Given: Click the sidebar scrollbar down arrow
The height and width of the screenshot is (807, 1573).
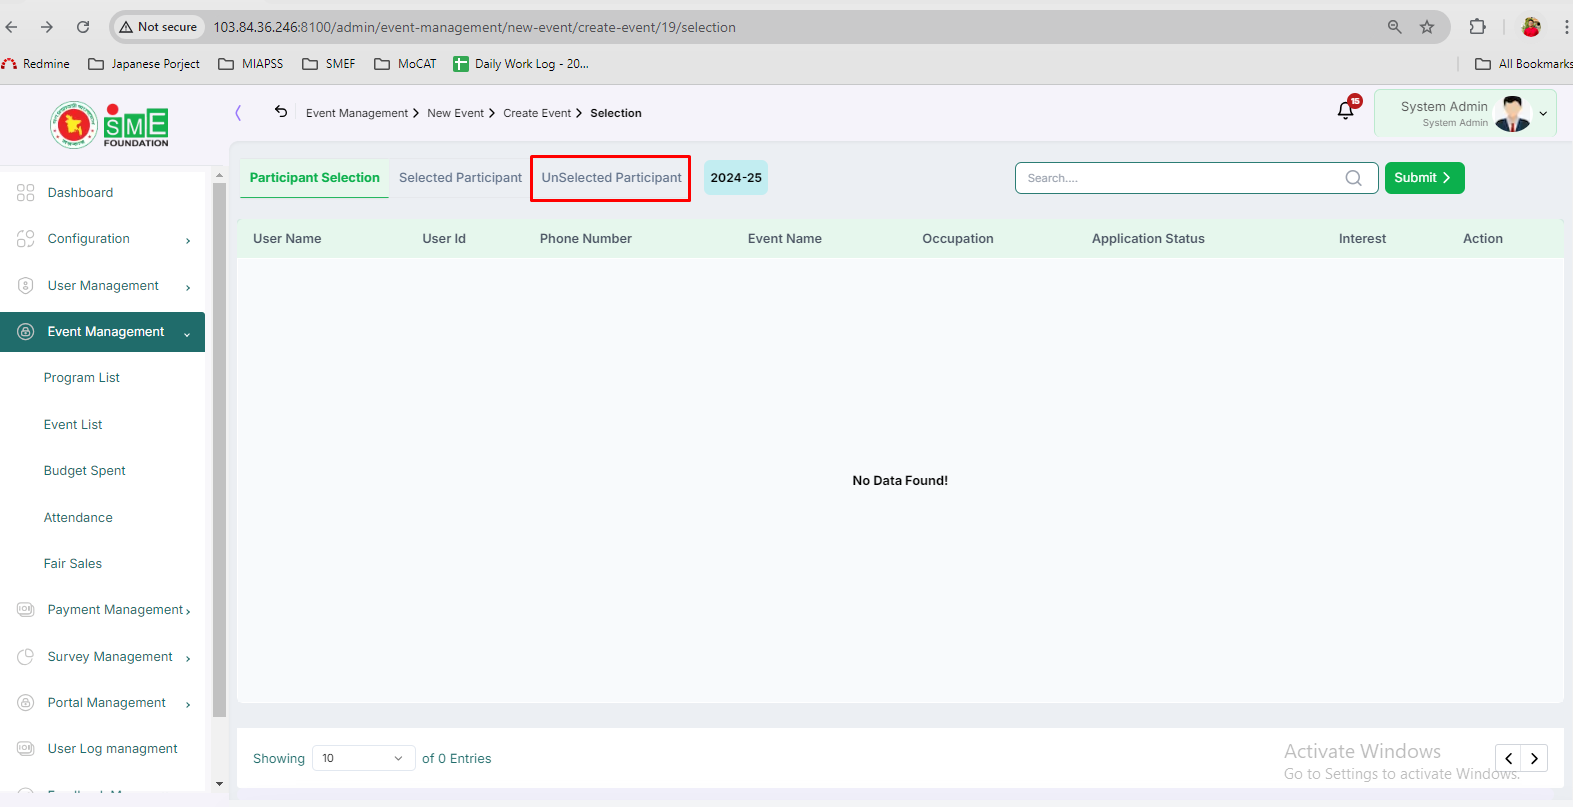Looking at the screenshot, I should [x=220, y=784].
